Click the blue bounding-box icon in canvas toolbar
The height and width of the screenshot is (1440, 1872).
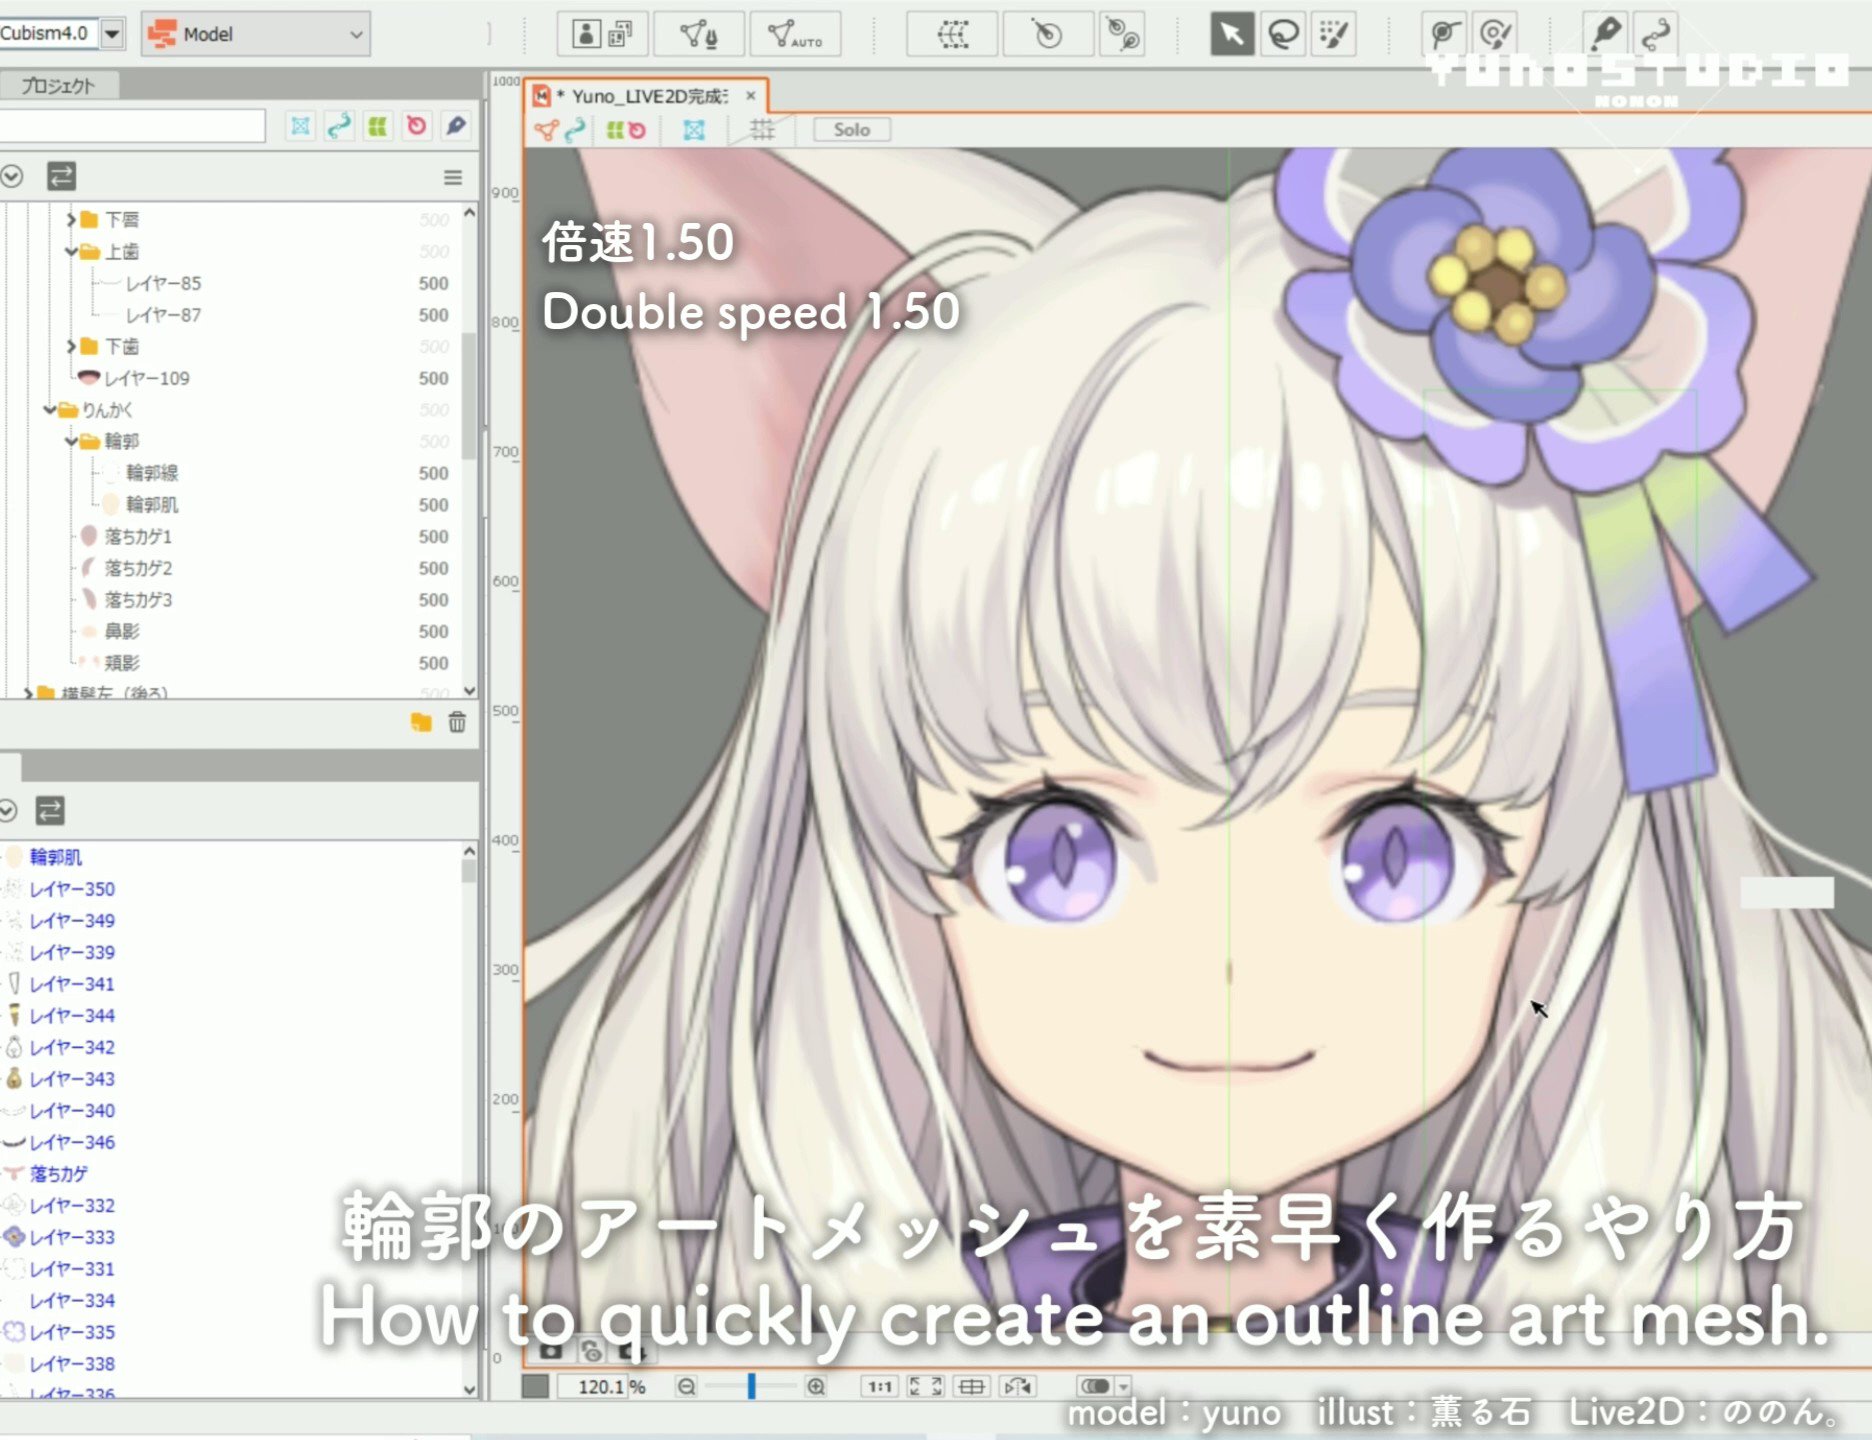(x=694, y=130)
